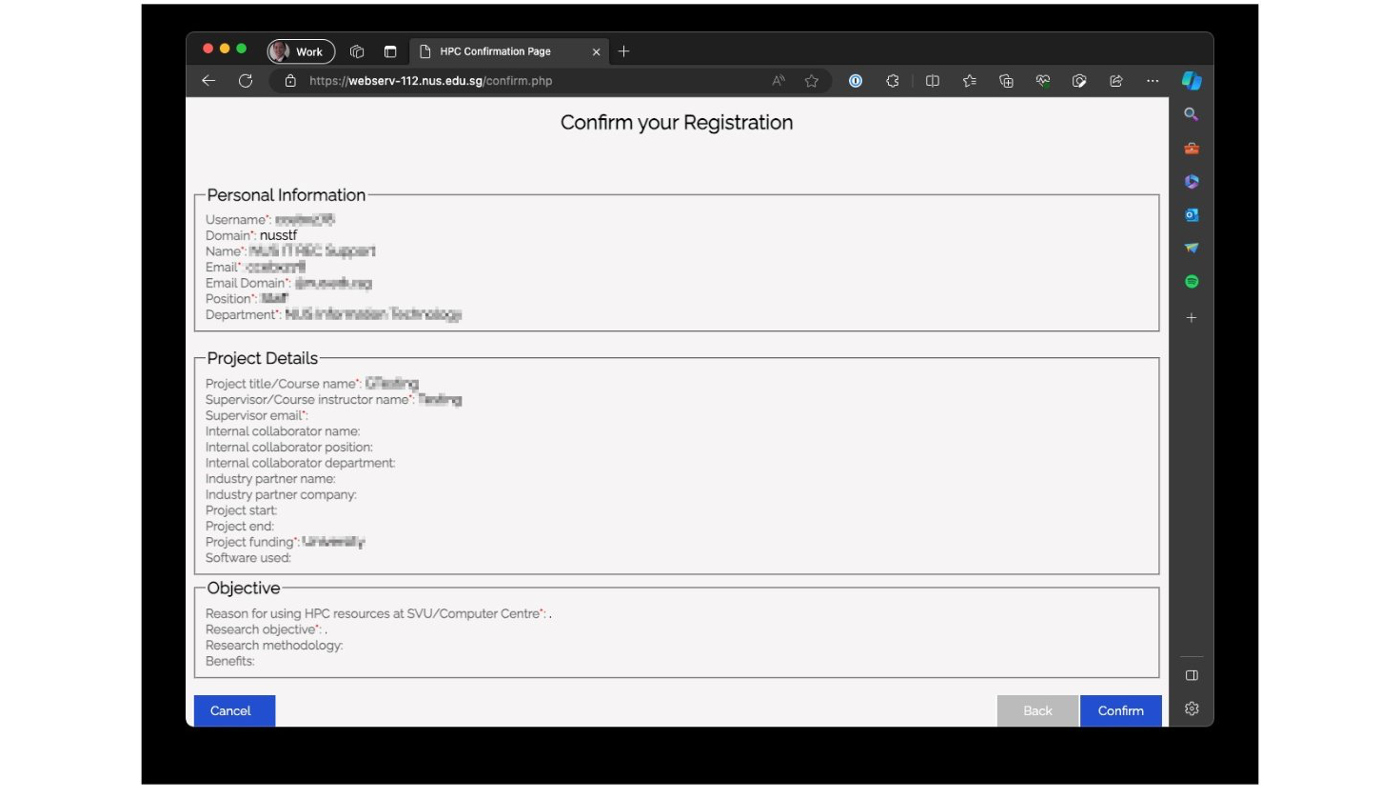Click the Position label

(231, 299)
